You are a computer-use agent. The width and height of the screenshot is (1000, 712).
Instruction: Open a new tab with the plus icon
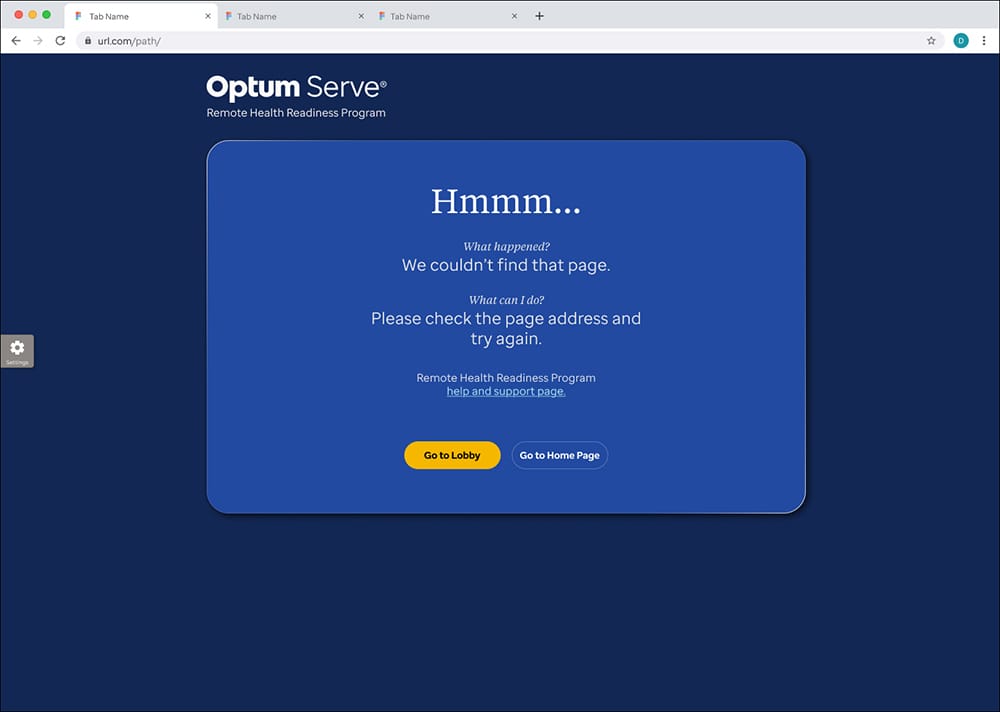coord(540,16)
